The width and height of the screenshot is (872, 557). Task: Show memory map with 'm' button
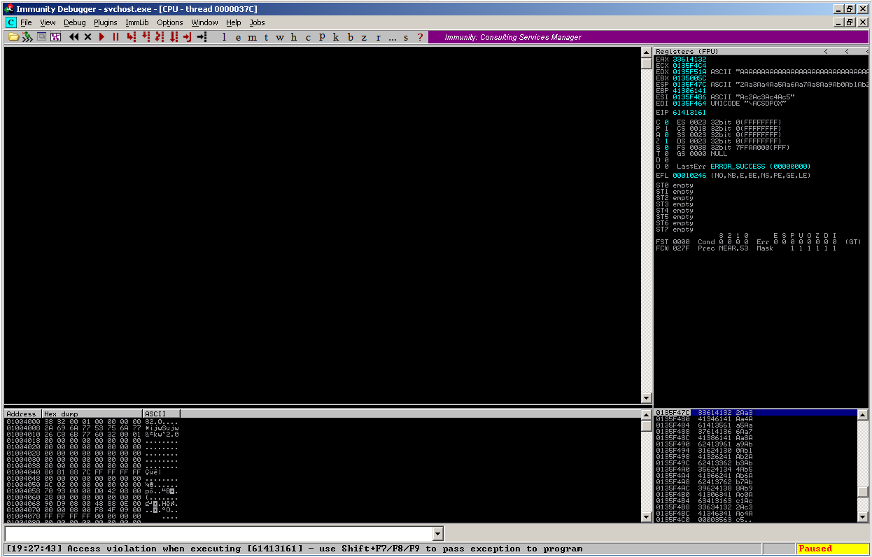(x=252, y=37)
